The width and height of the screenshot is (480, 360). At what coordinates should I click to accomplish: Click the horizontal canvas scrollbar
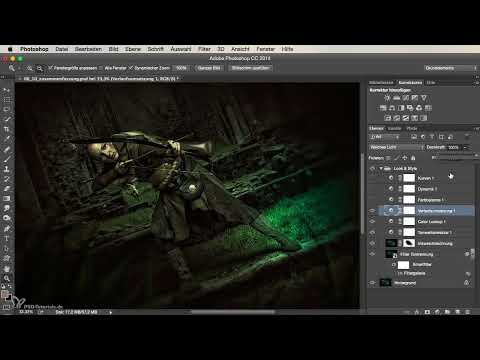[x=233, y=312]
